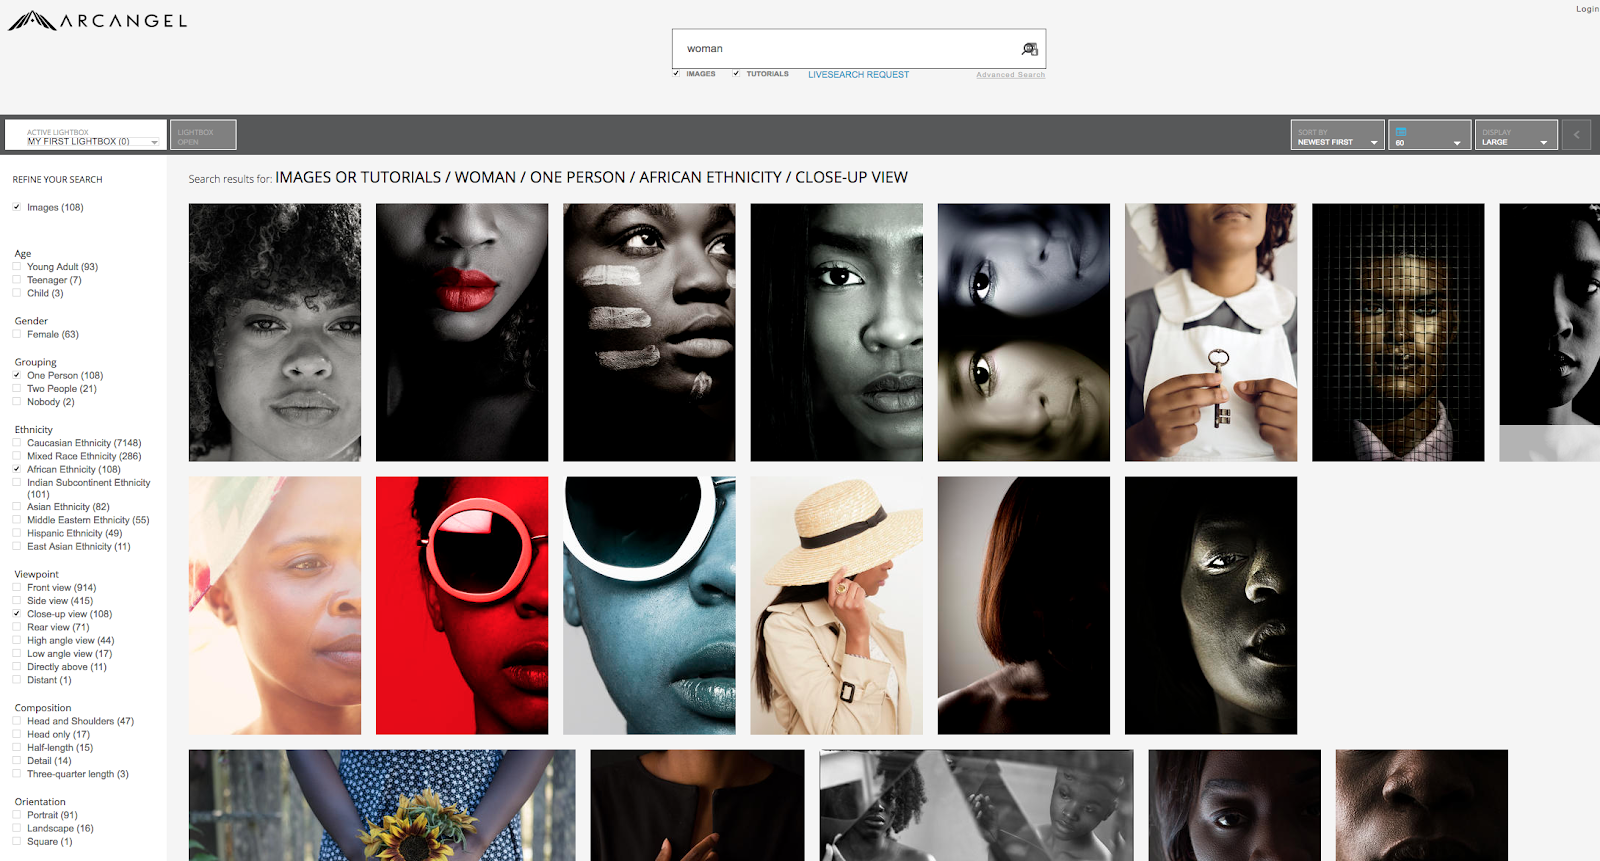This screenshot has width=1600, height=861.
Task: Open the auburn bob hair silhouette thumbnail
Action: tap(1024, 605)
